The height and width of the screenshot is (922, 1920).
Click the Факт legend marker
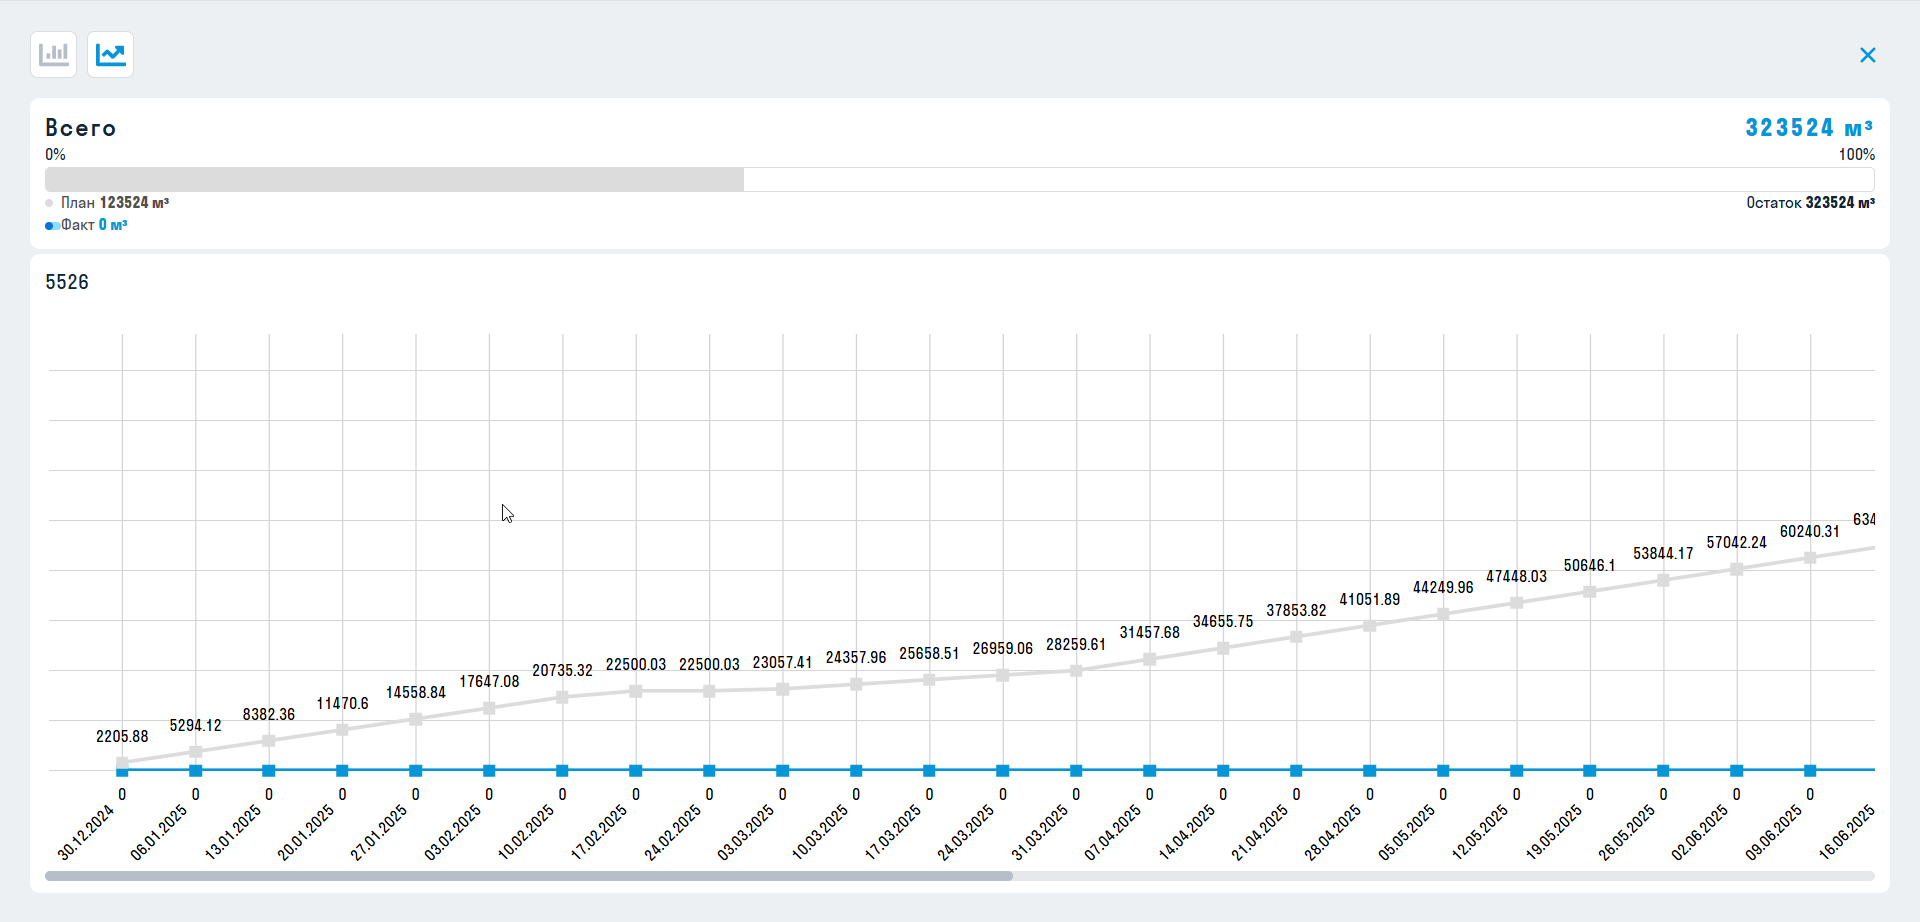(52, 225)
